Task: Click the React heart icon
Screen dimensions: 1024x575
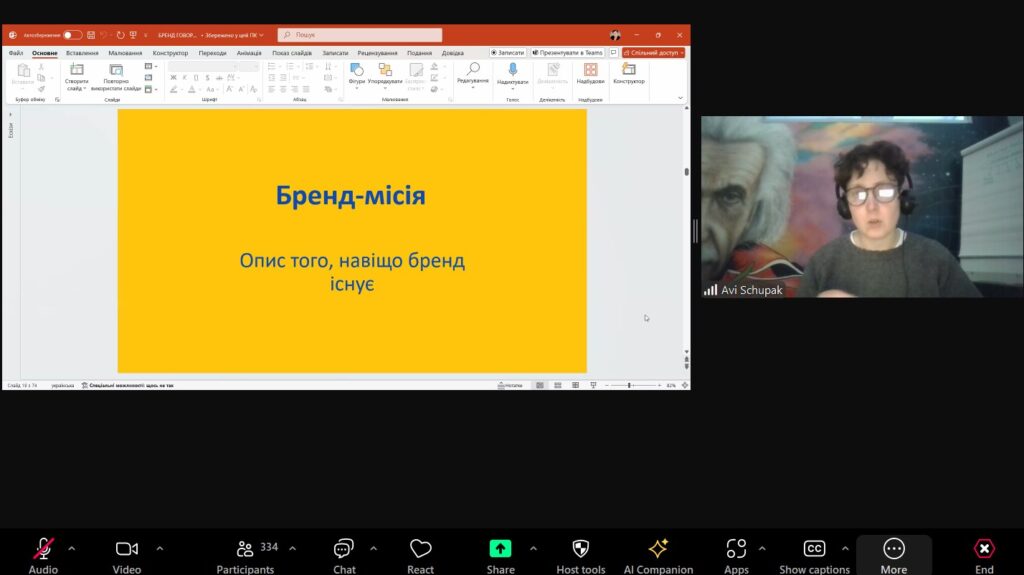Action: [x=421, y=549]
